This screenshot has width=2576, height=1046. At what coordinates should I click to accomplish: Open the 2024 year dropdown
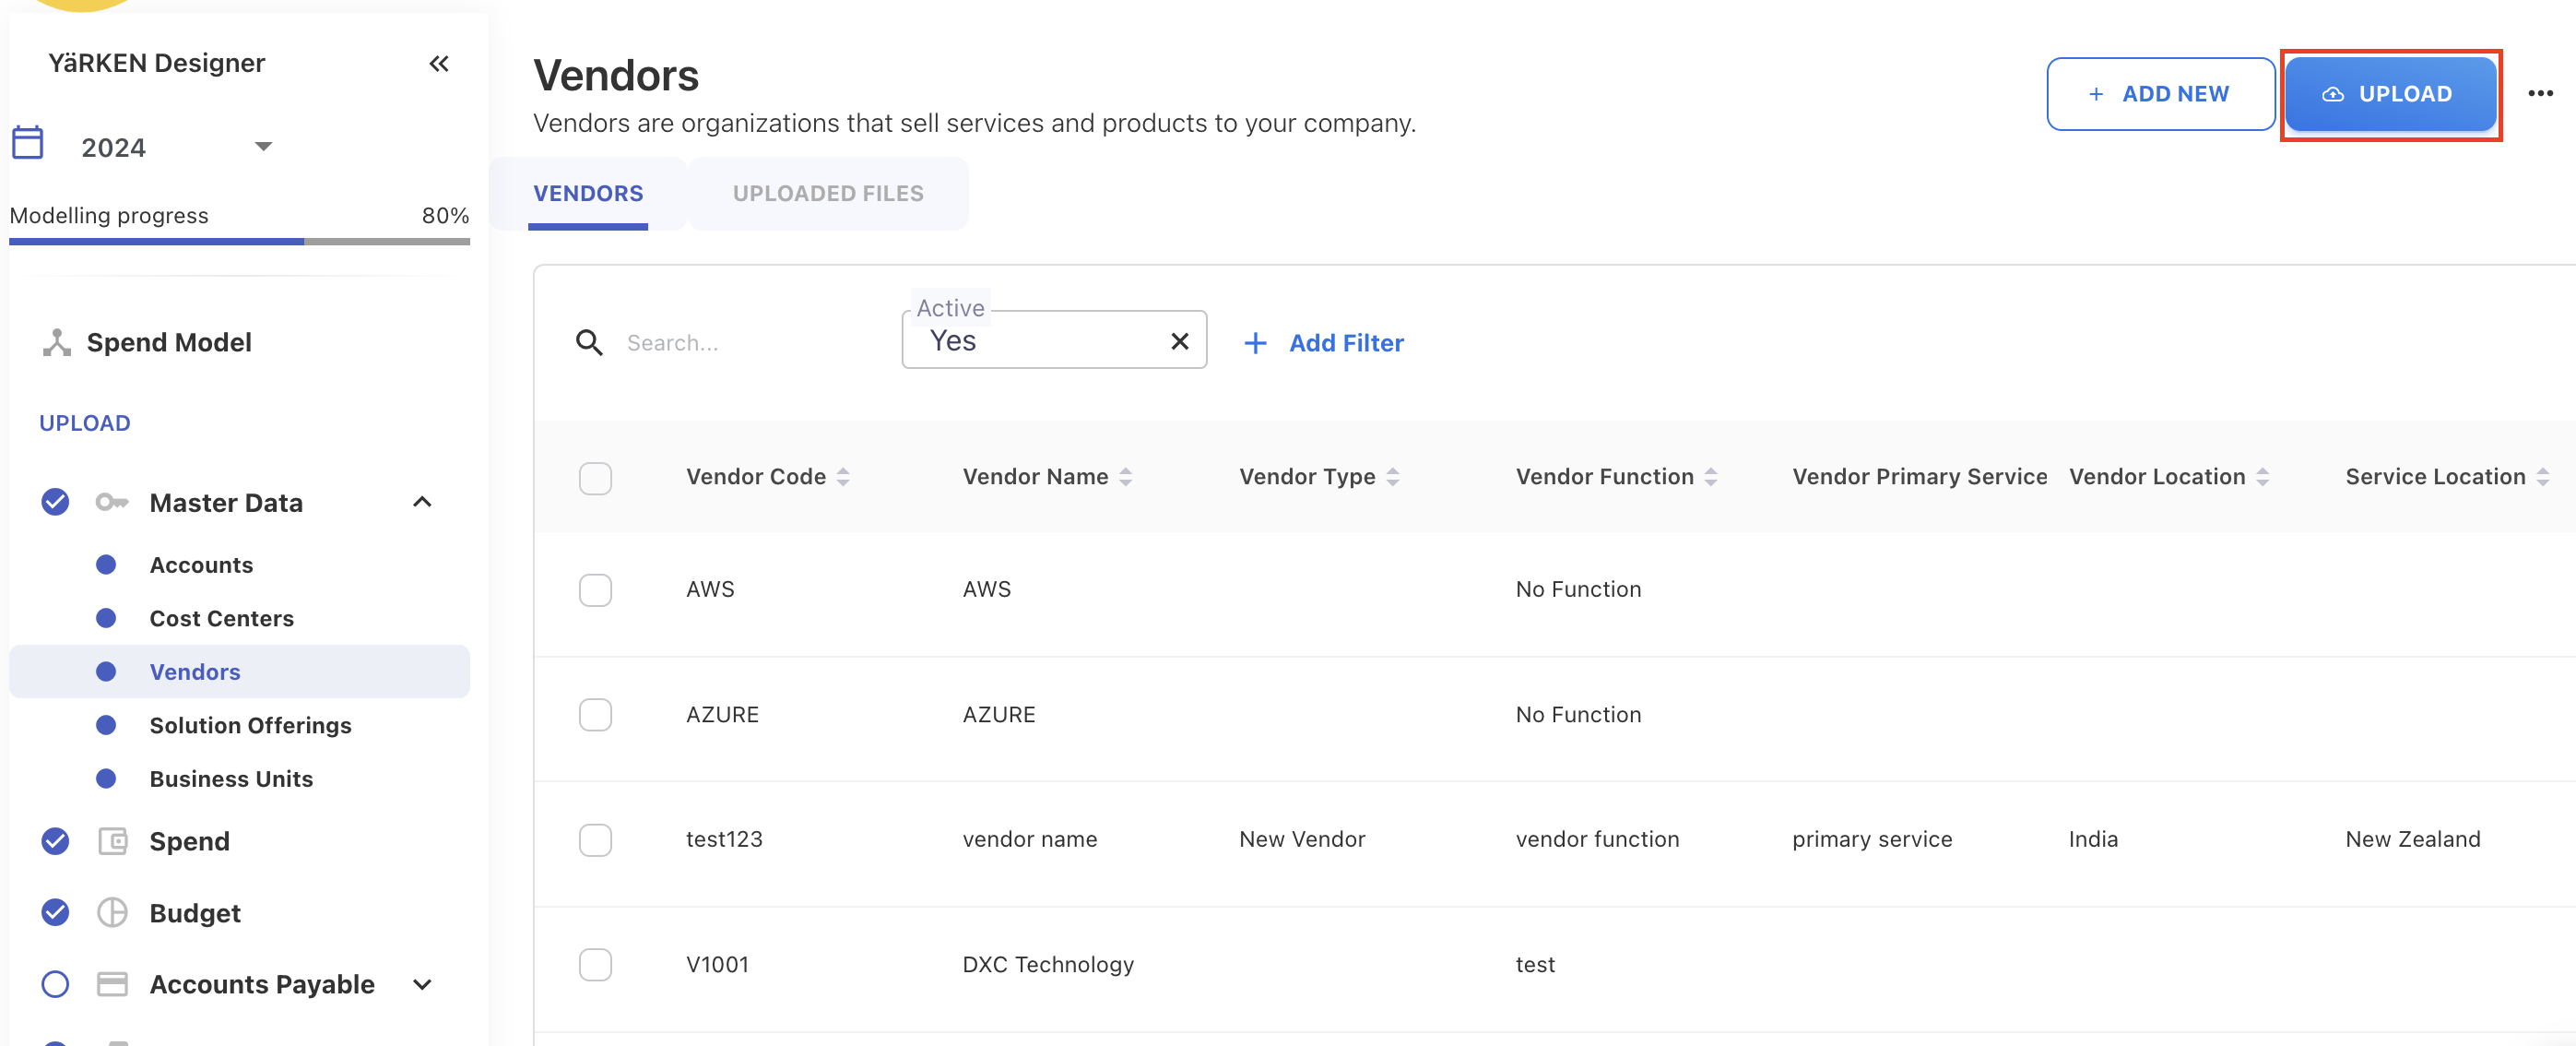click(263, 147)
